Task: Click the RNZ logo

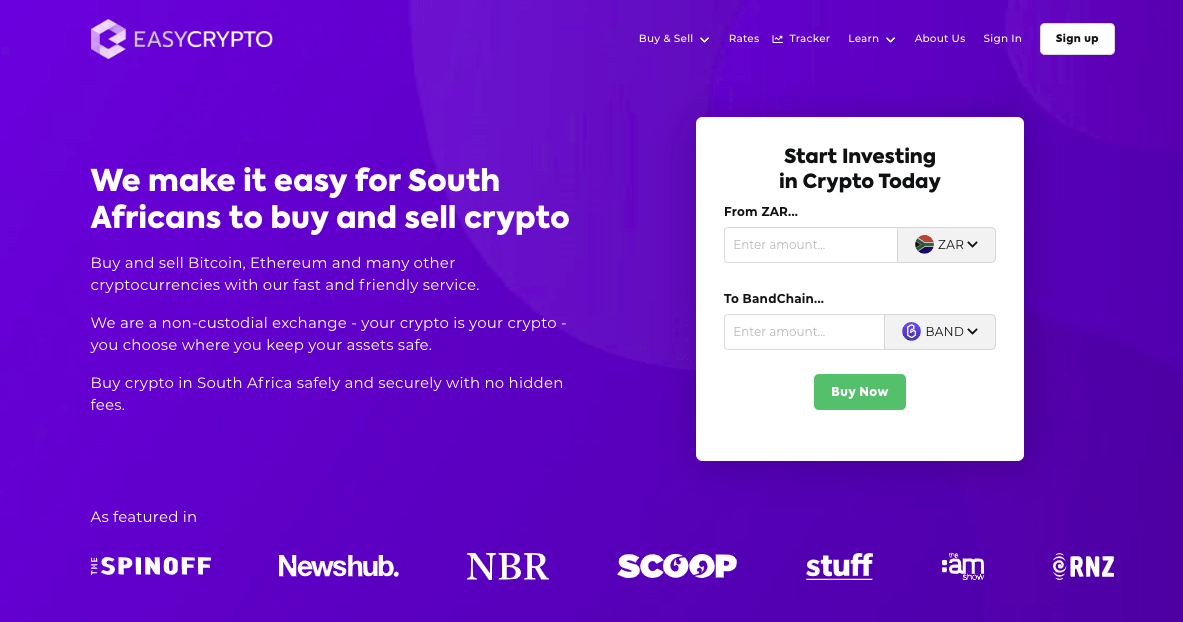Action: click(x=1082, y=565)
